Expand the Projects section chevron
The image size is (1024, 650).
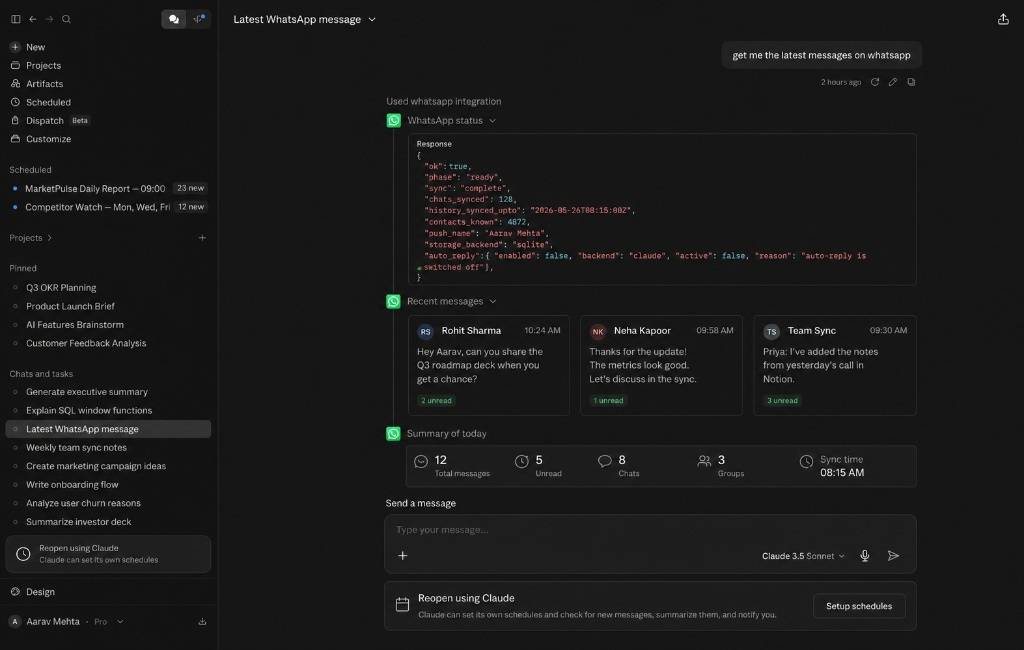pyautogui.click(x=50, y=238)
